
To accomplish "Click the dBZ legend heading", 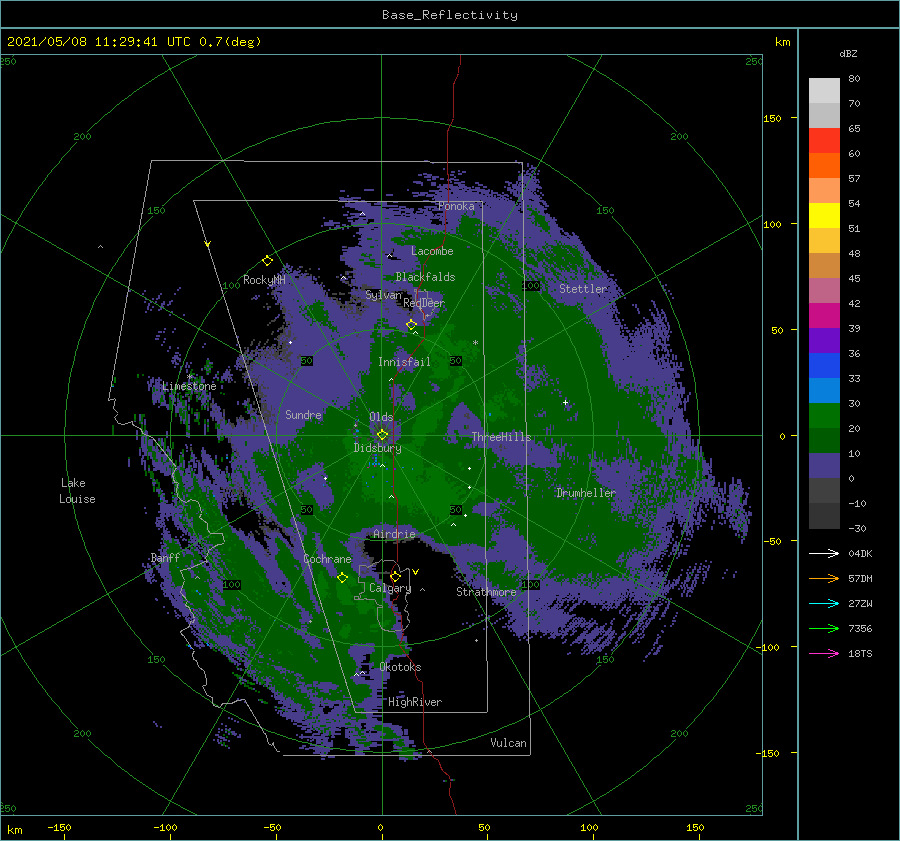I will pyautogui.click(x=848, y=53).
